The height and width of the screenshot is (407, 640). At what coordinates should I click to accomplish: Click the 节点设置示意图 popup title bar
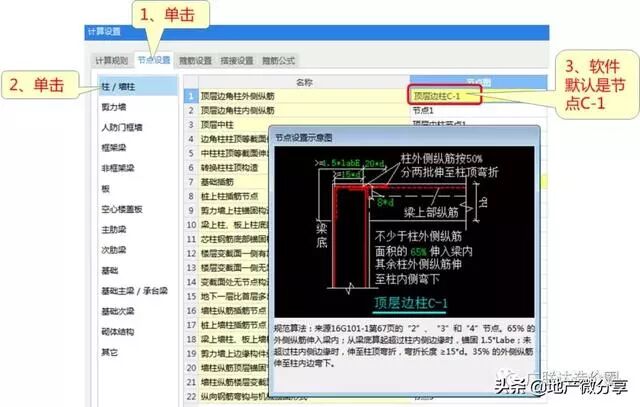[x=404, y=137]
